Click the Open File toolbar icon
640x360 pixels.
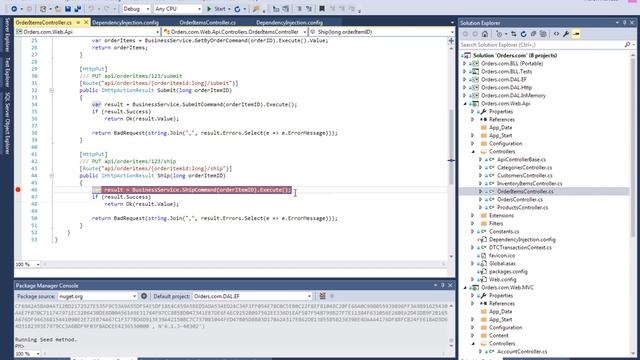pos(58,9)
